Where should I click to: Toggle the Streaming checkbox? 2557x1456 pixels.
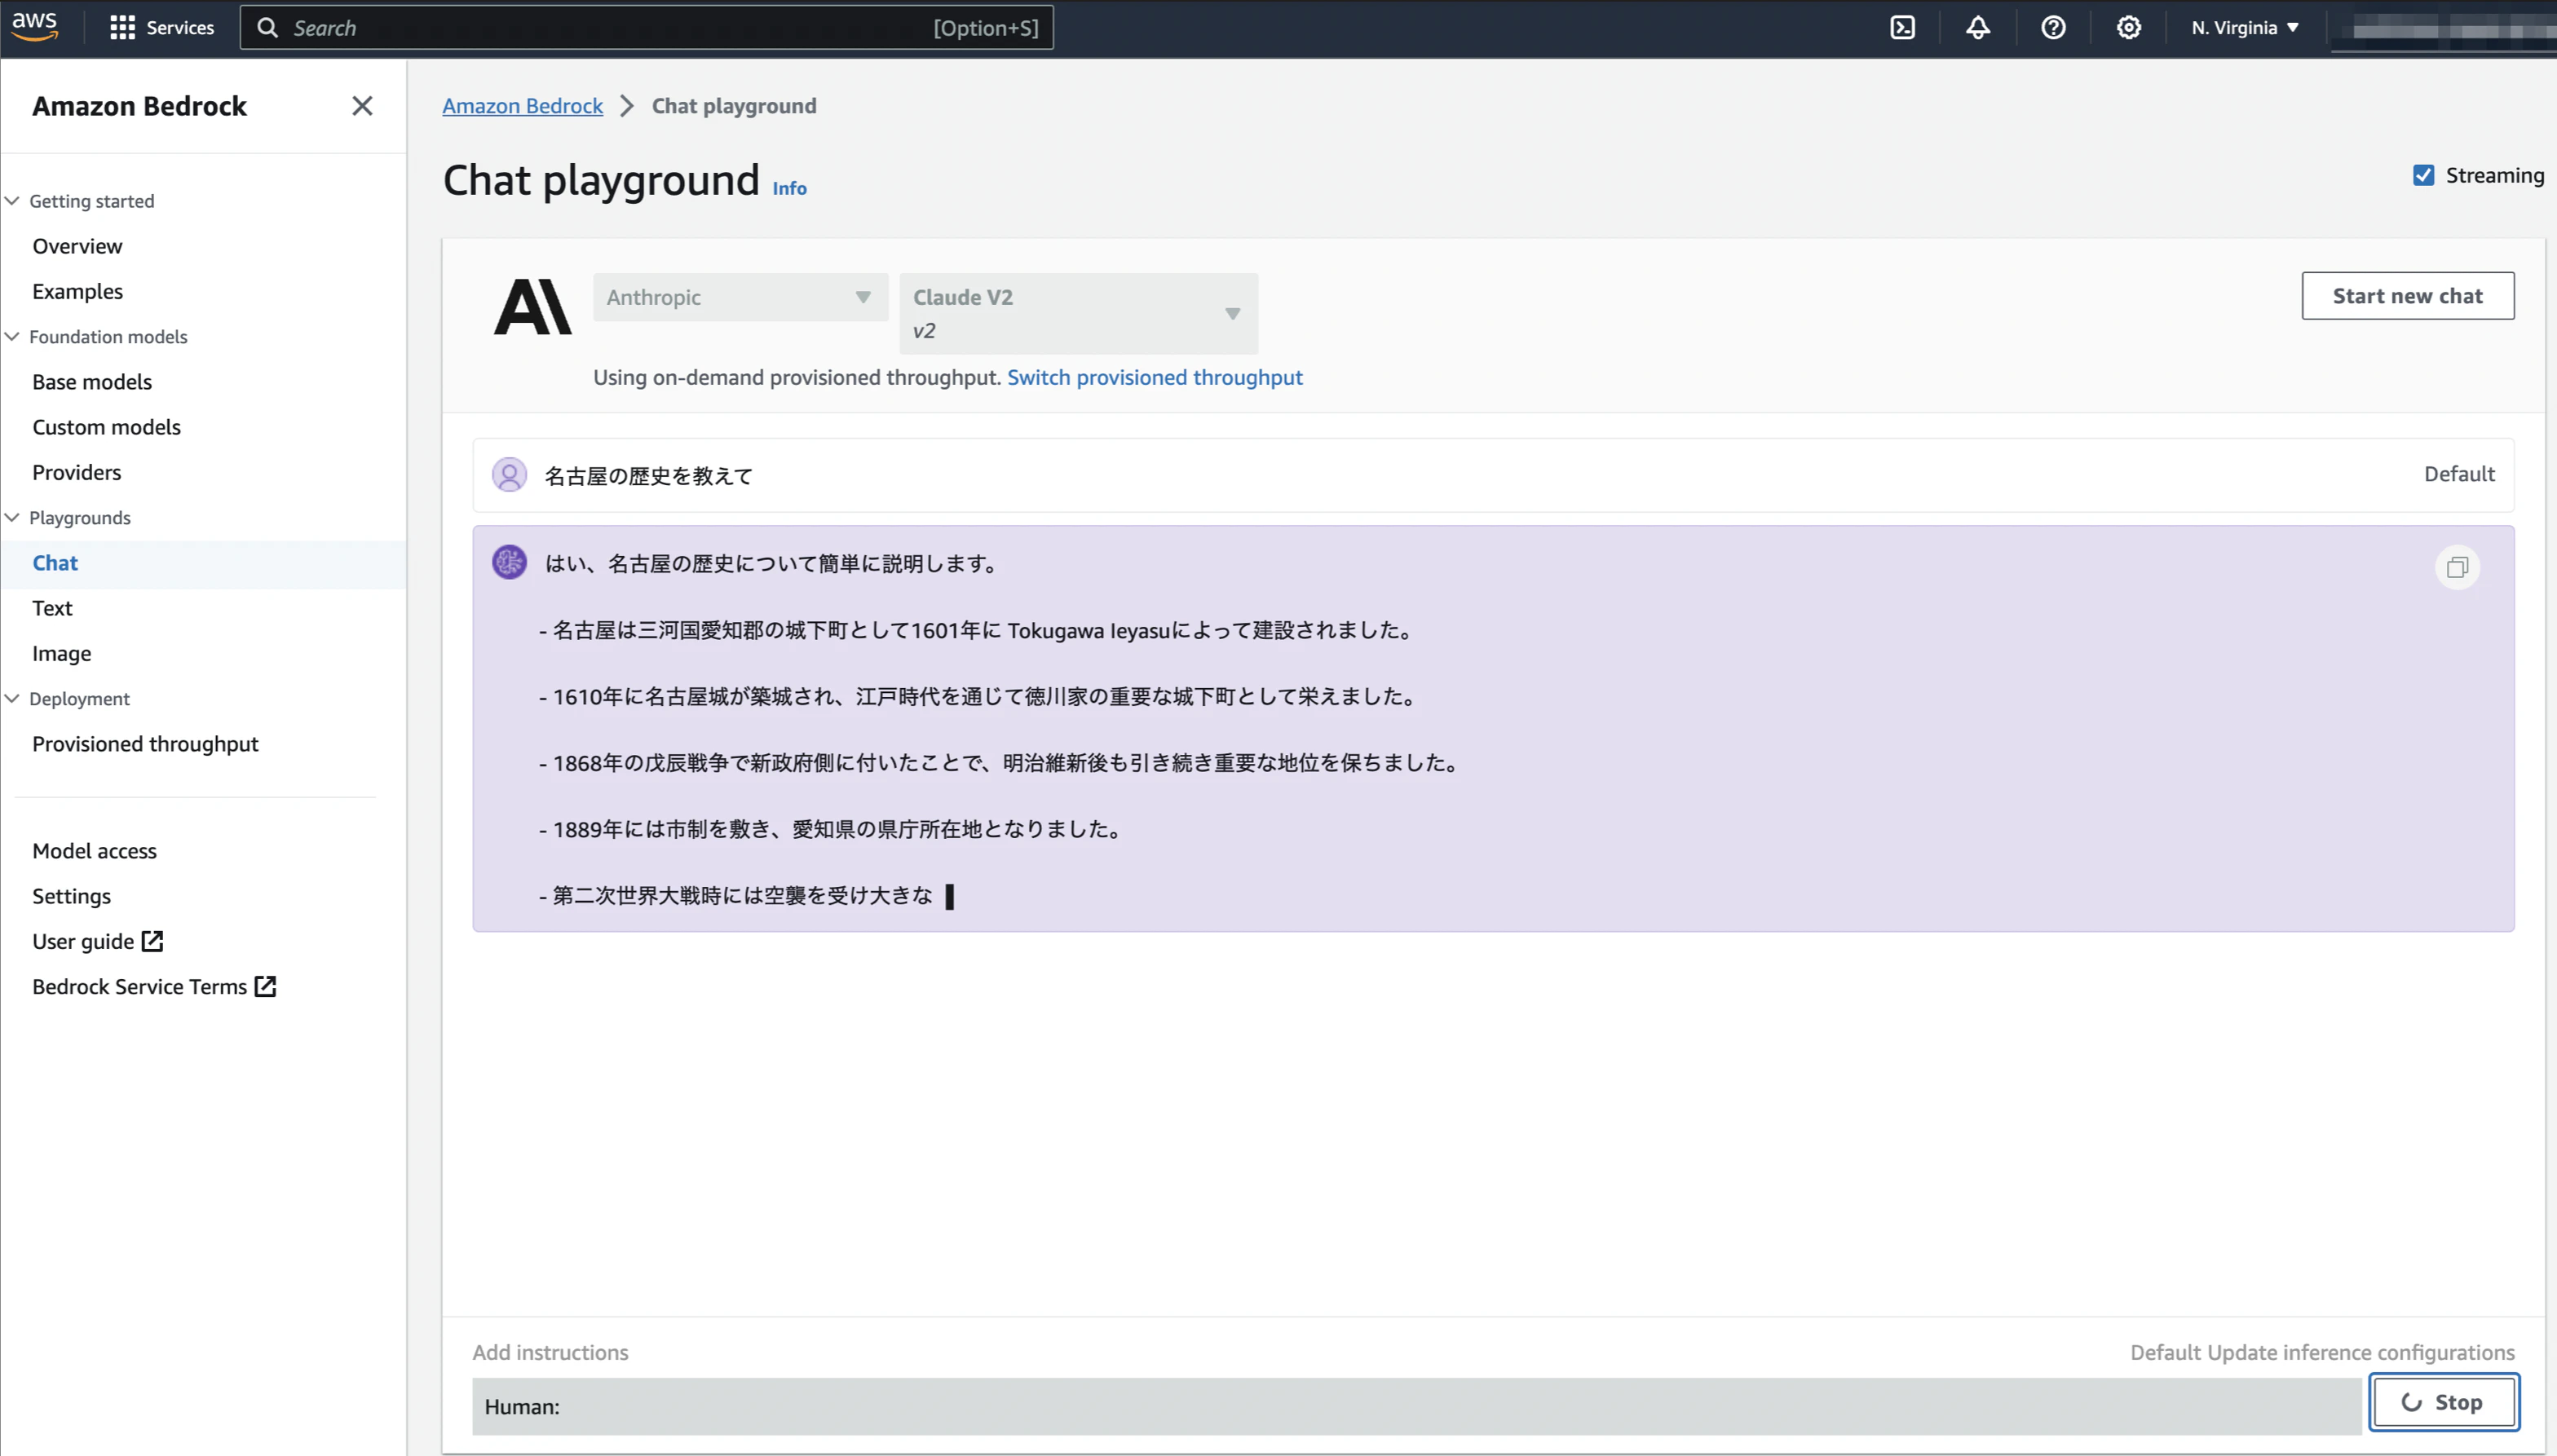pyautogui.click(x=2423, y=176)
